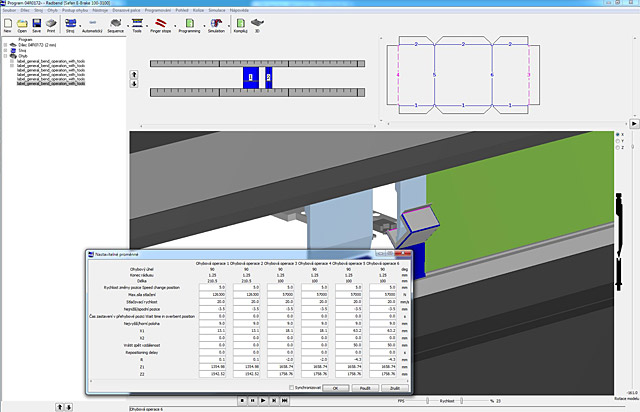This screenshot has height=412, width=640.
Task: Click the Finger stops toolbar icon
Action: point(160,23)
